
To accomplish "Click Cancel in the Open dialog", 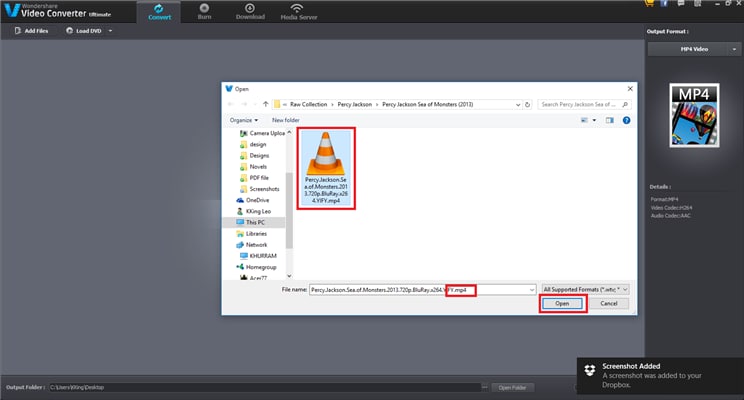I will pyautogui.click(x=609, y=304).
